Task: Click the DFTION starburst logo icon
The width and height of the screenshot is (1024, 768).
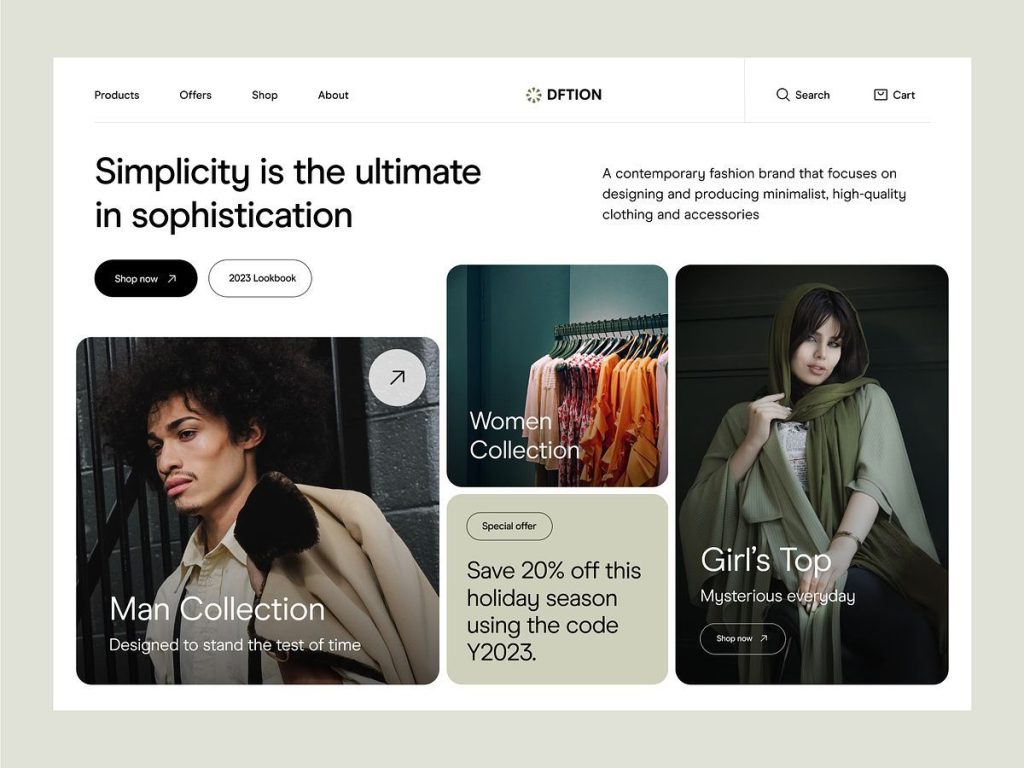Action: (x=533, y=95)
